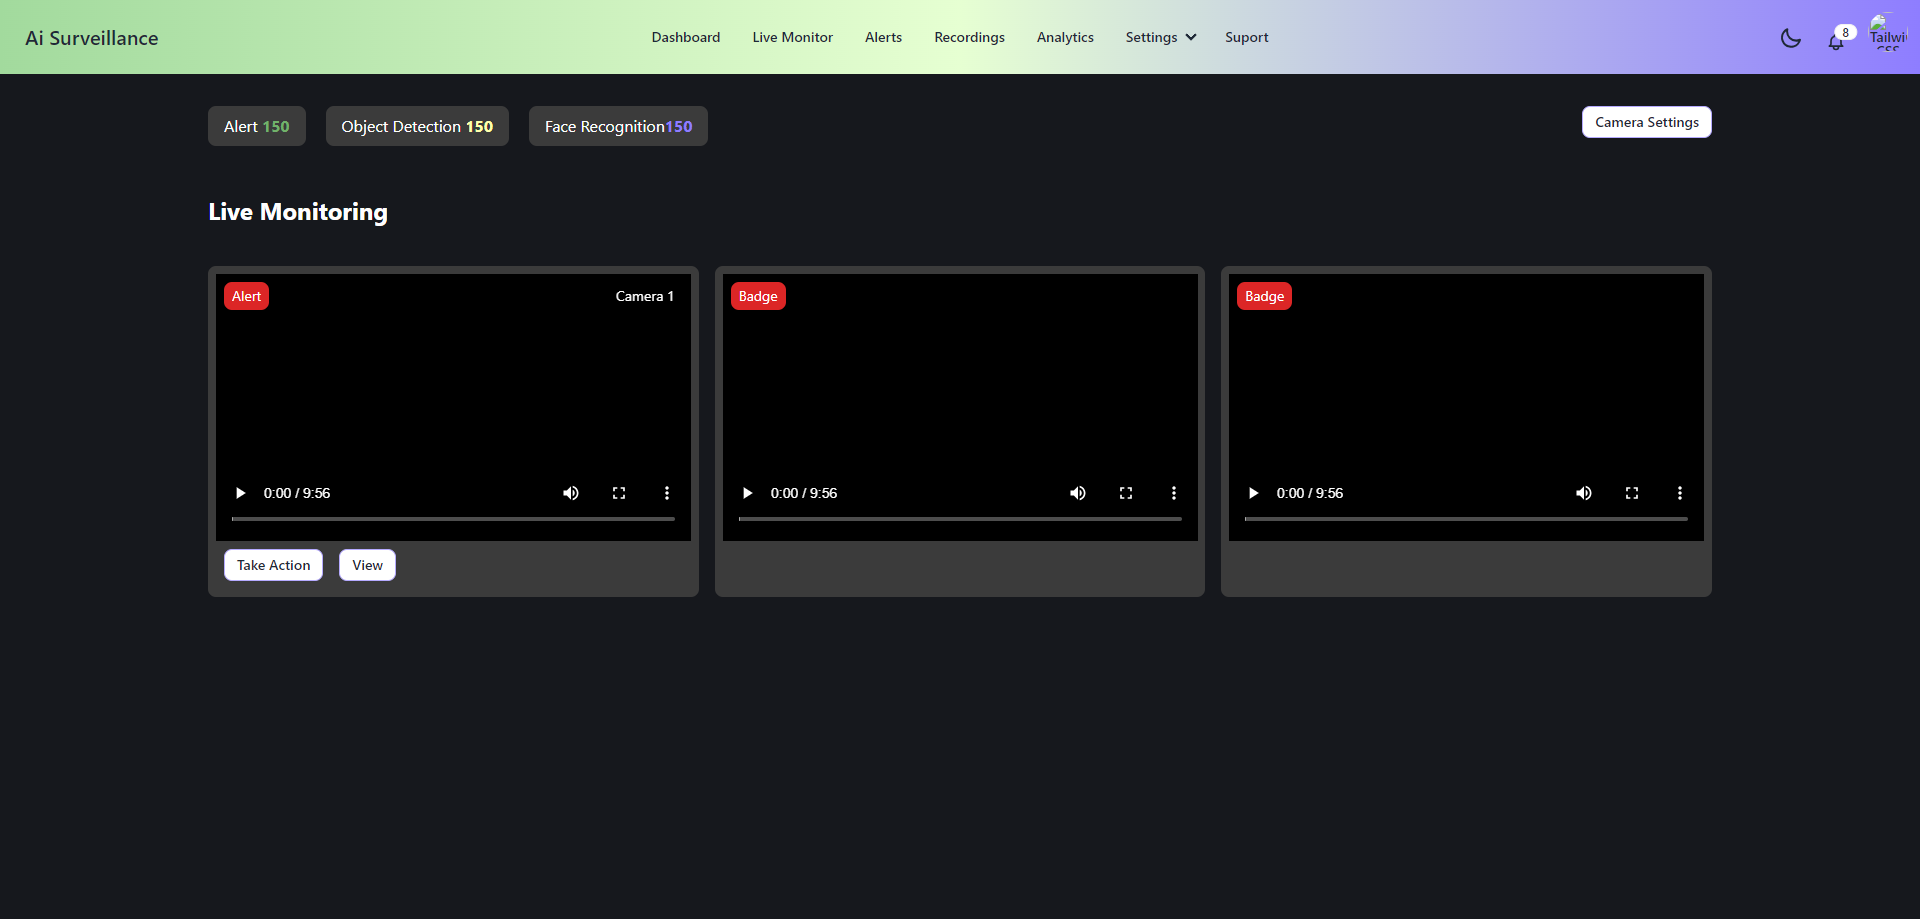1920x919 pixels.
Task: Play the second camera video
Action: [747, 493]
